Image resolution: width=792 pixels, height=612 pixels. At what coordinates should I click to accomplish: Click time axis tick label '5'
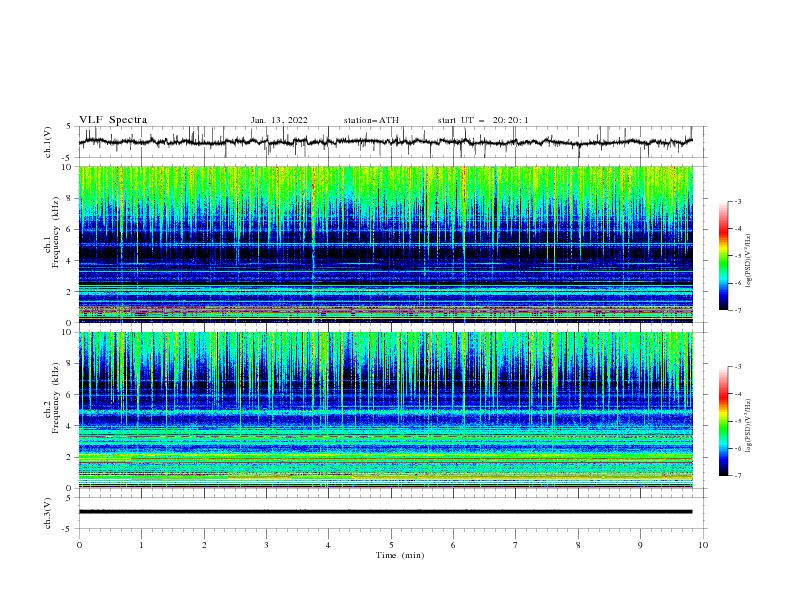click(x=391, y=545)
